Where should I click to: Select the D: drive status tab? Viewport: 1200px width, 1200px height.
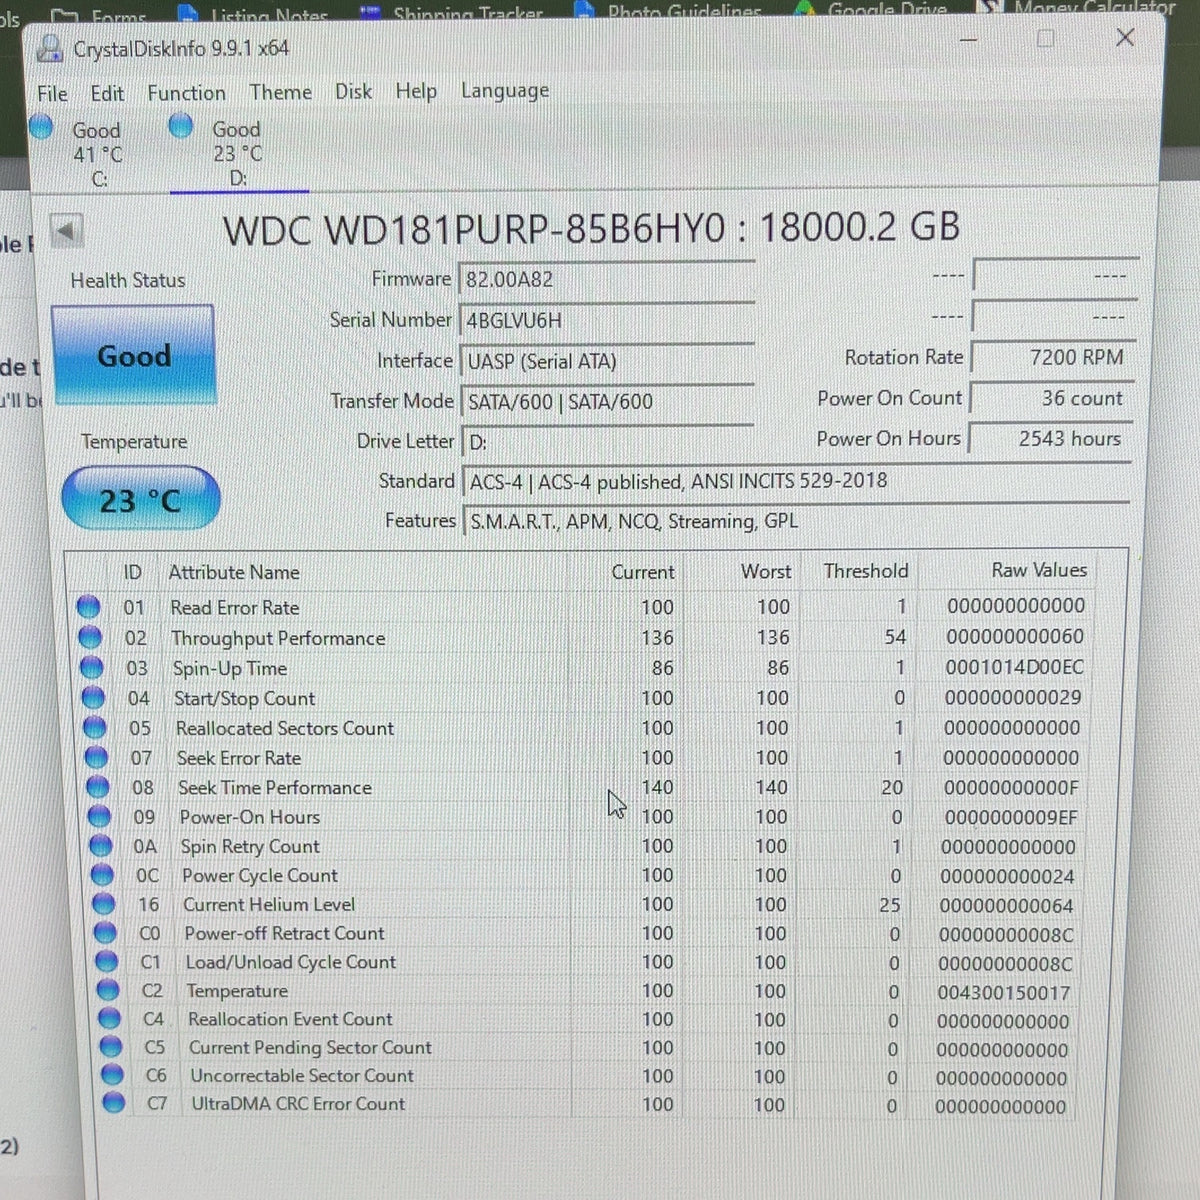(x=237, y=153)
